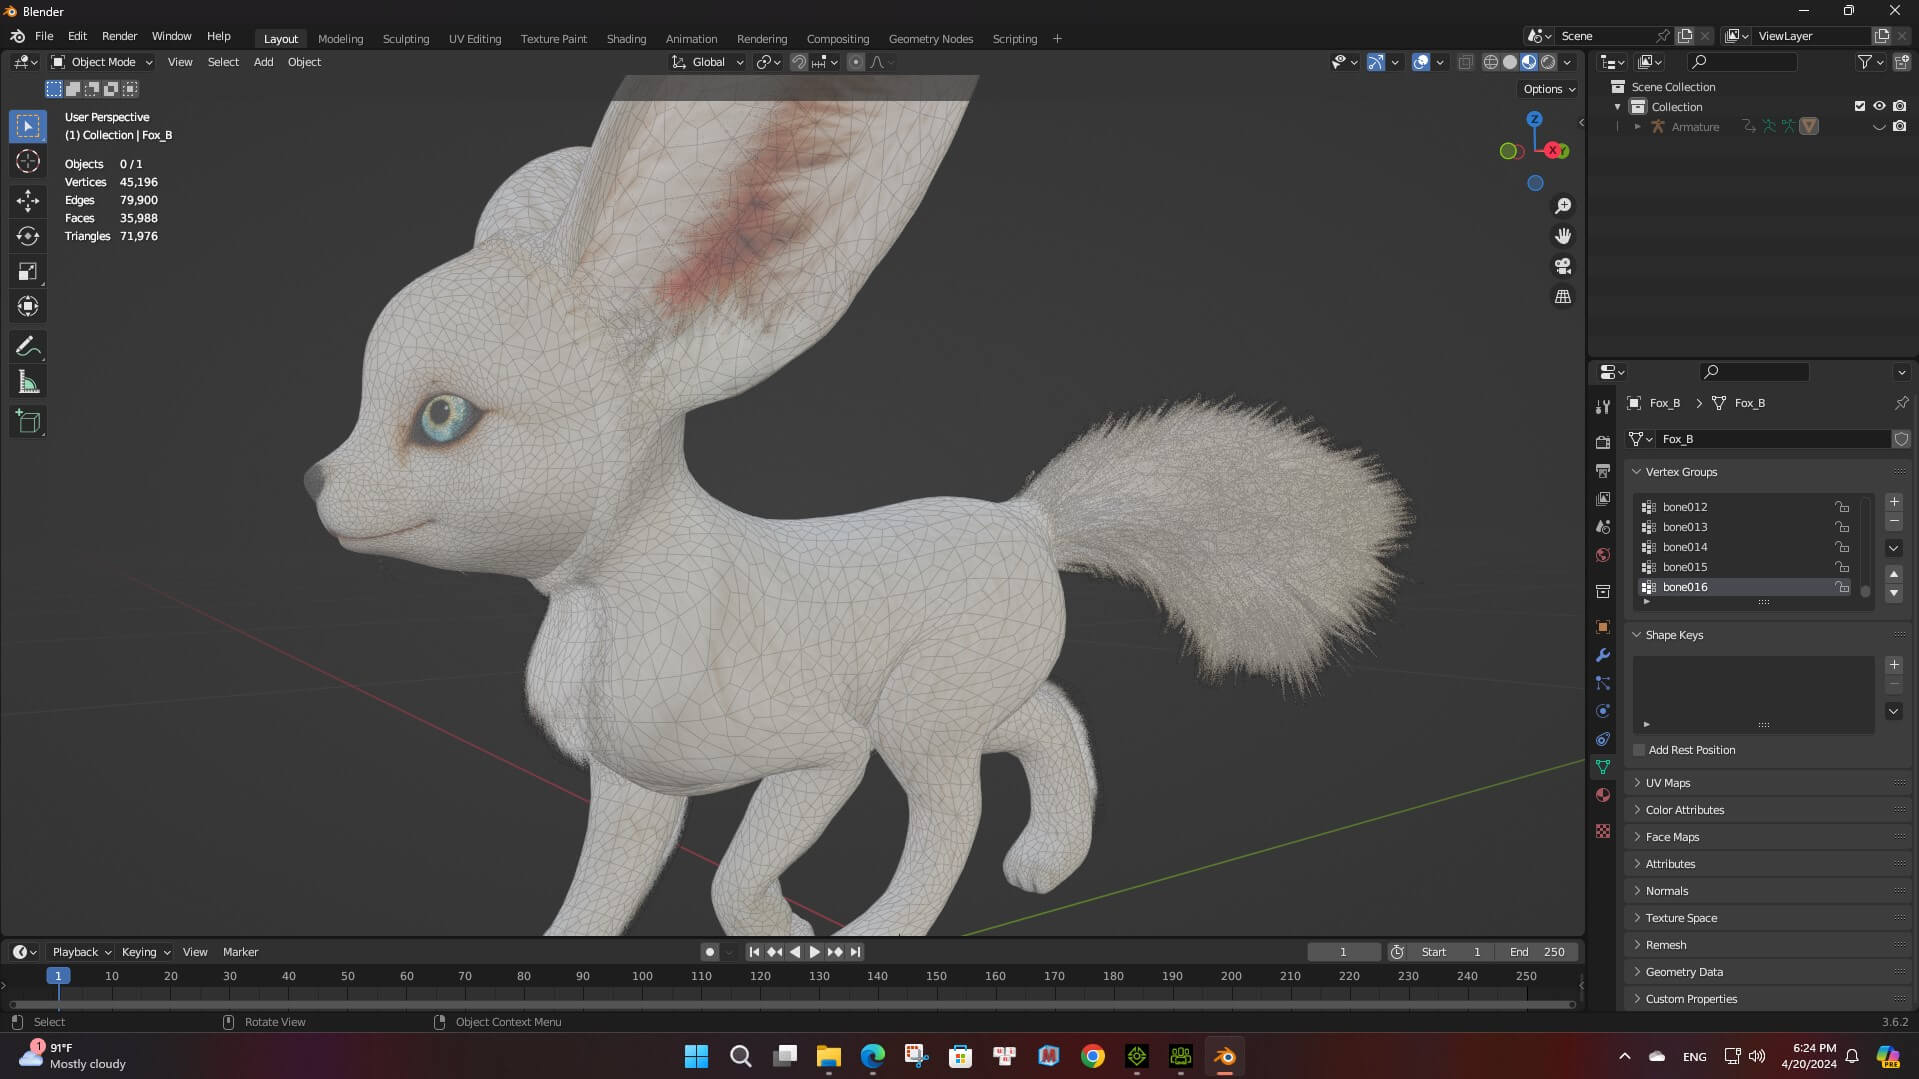Open the viewport Options button

click(1549, 89)
